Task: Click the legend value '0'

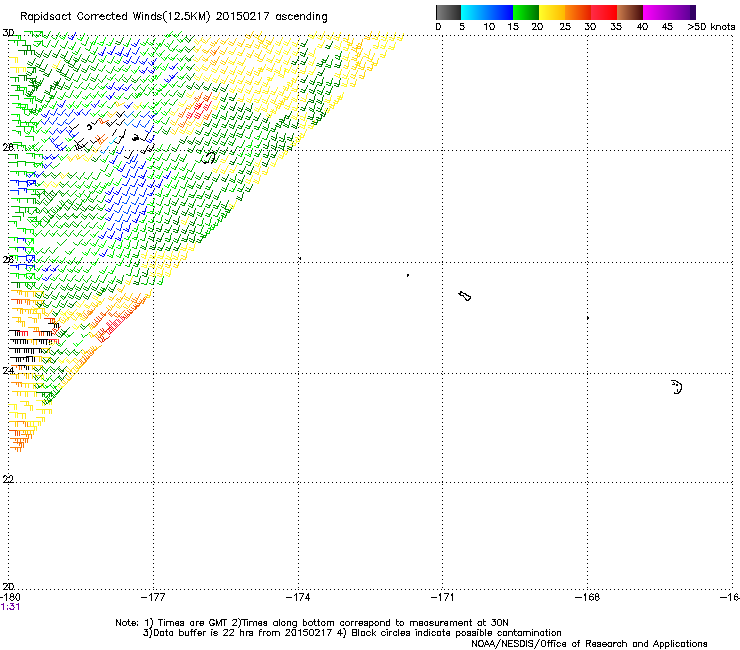Action: click(438, 27)
